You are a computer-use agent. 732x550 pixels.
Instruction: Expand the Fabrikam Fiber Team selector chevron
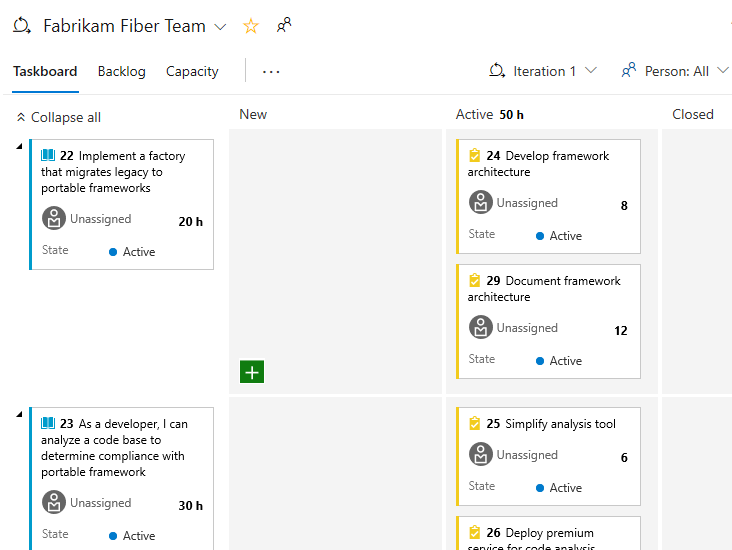coord(221,27)
